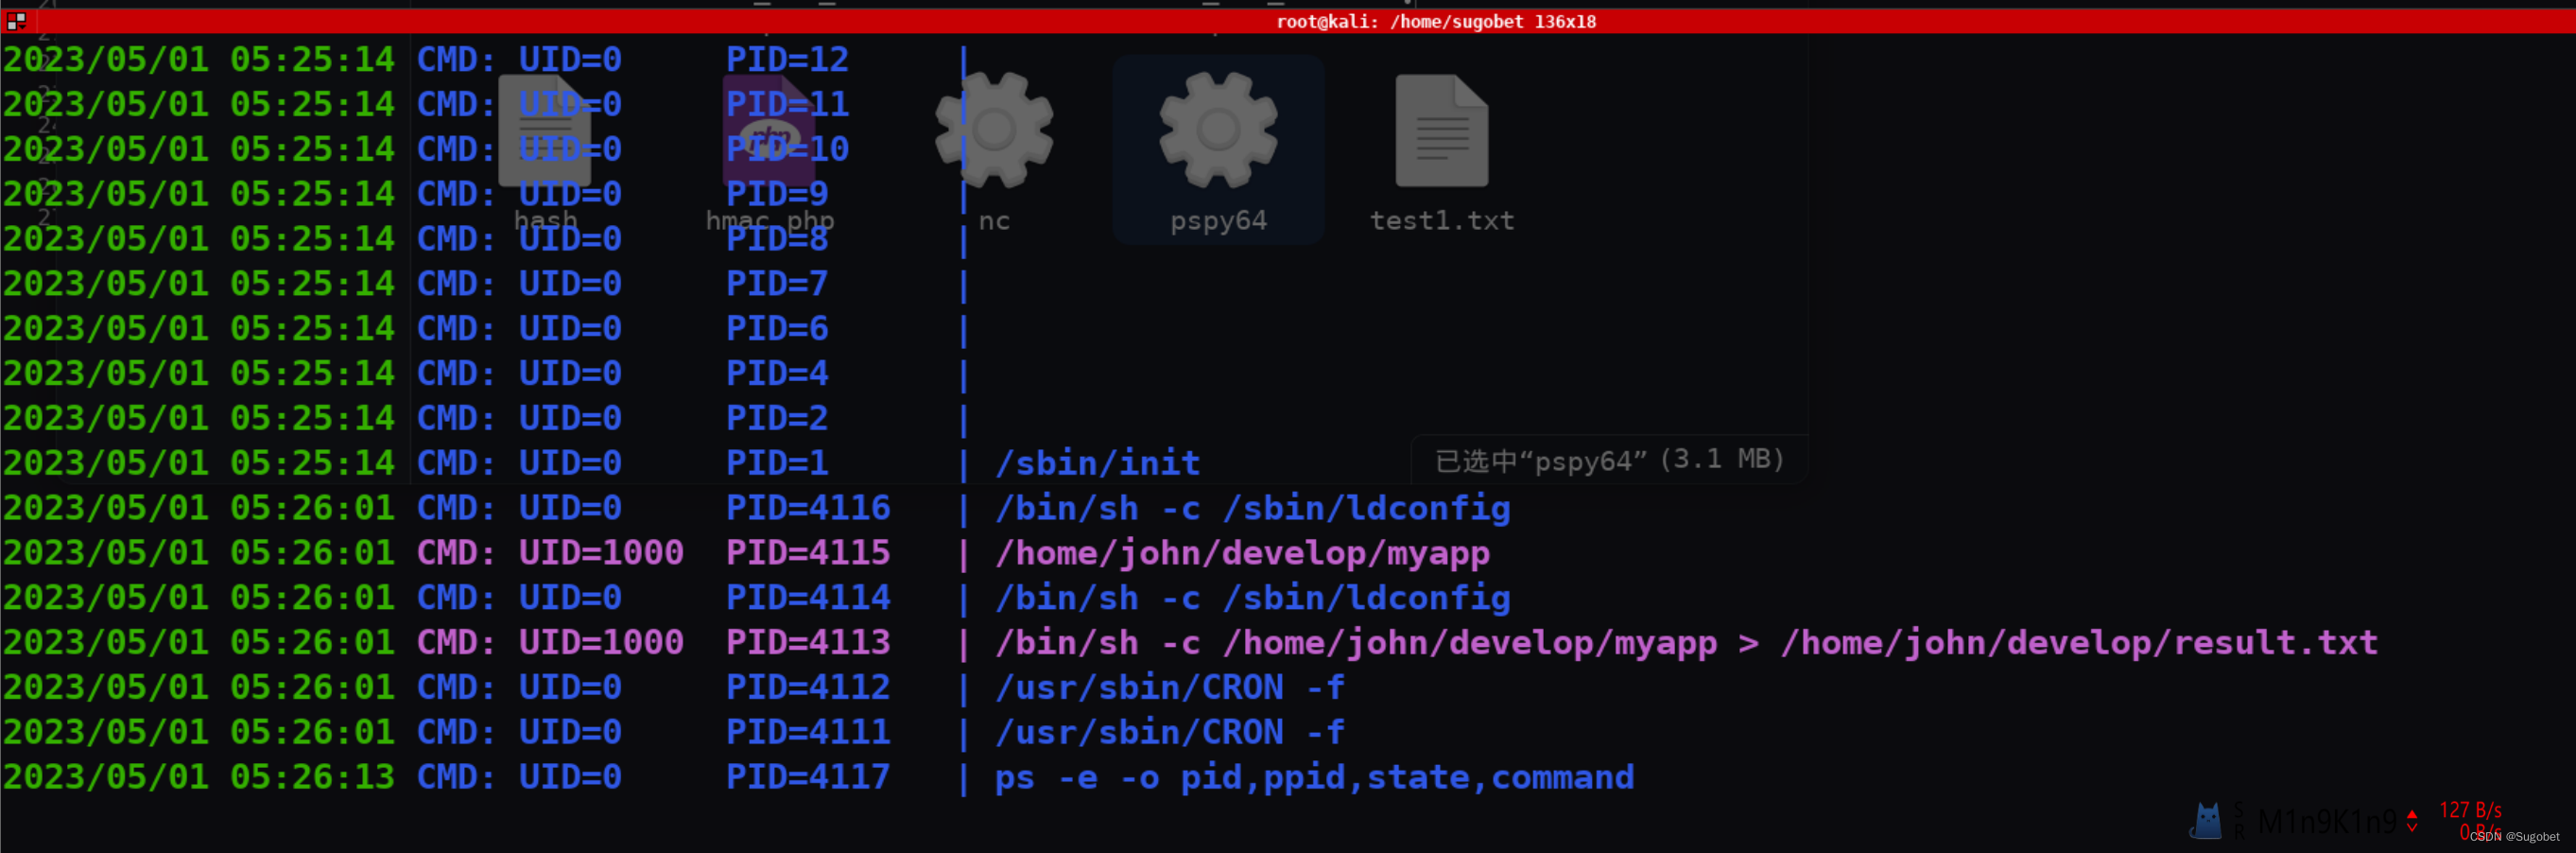This screenshot has height=853, width=2576.
Task: Click the PID=4114 entry in the terminal
Action: (808, 598)
